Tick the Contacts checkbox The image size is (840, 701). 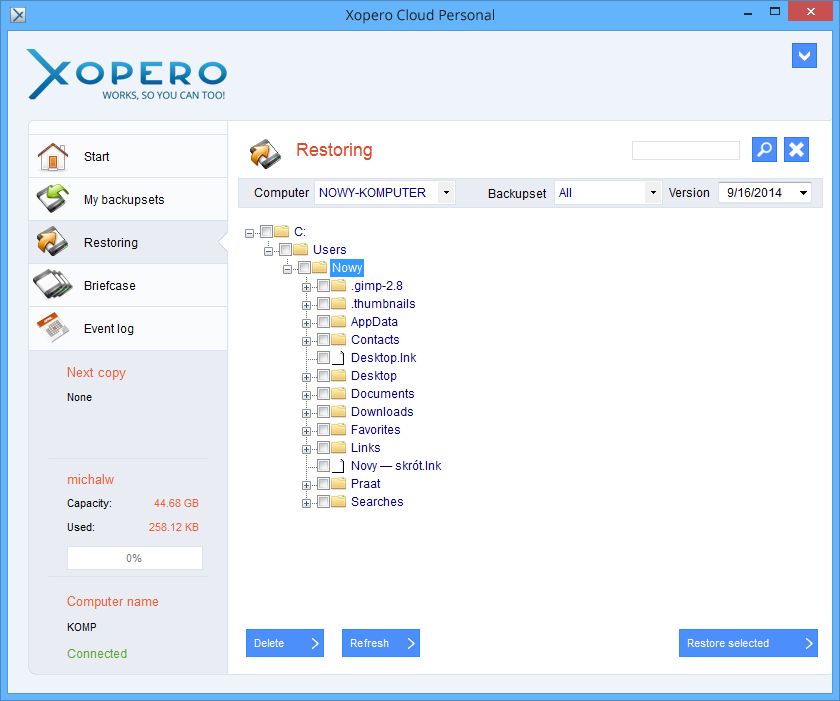324,340
